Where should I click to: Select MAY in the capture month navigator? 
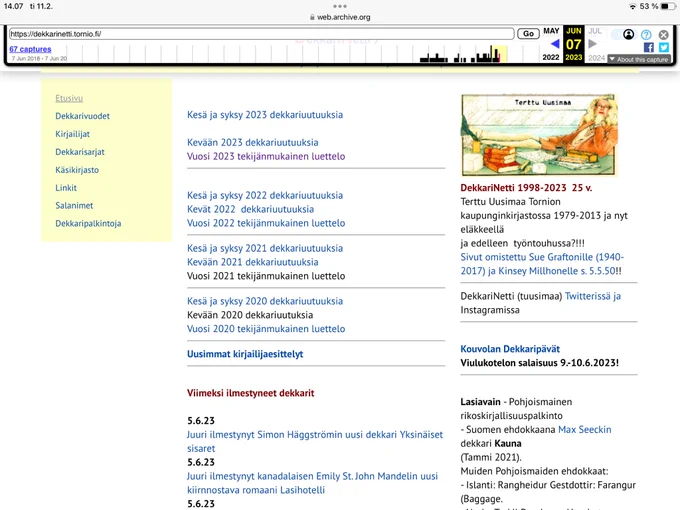click(551, 31)
